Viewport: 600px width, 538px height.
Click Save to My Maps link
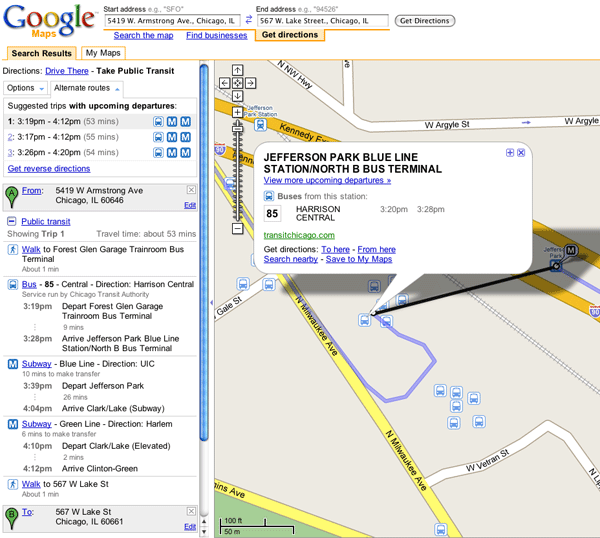[359, 259]
